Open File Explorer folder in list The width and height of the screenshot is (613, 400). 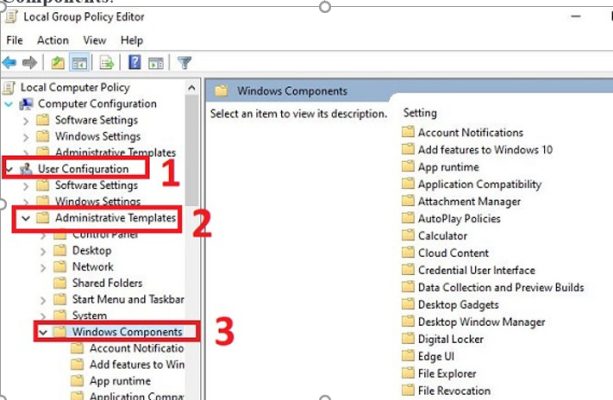(x=447, y=373)
